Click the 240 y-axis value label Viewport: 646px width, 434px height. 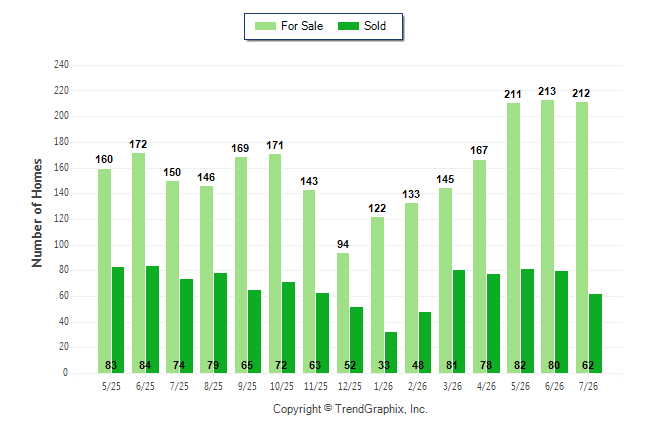[61, 64]
